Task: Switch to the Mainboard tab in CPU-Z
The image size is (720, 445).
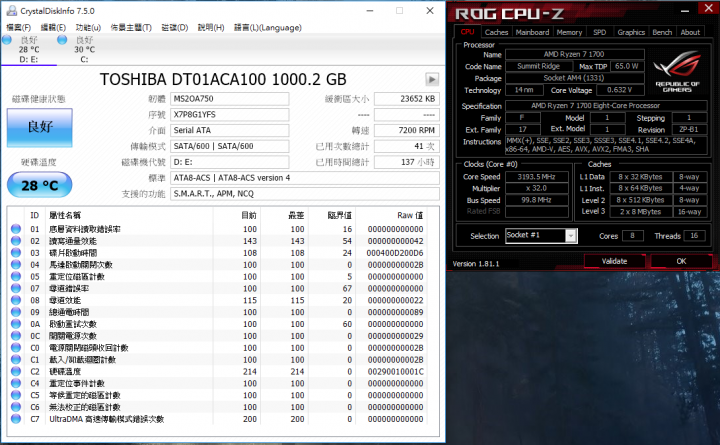Action: pos(532,32)
